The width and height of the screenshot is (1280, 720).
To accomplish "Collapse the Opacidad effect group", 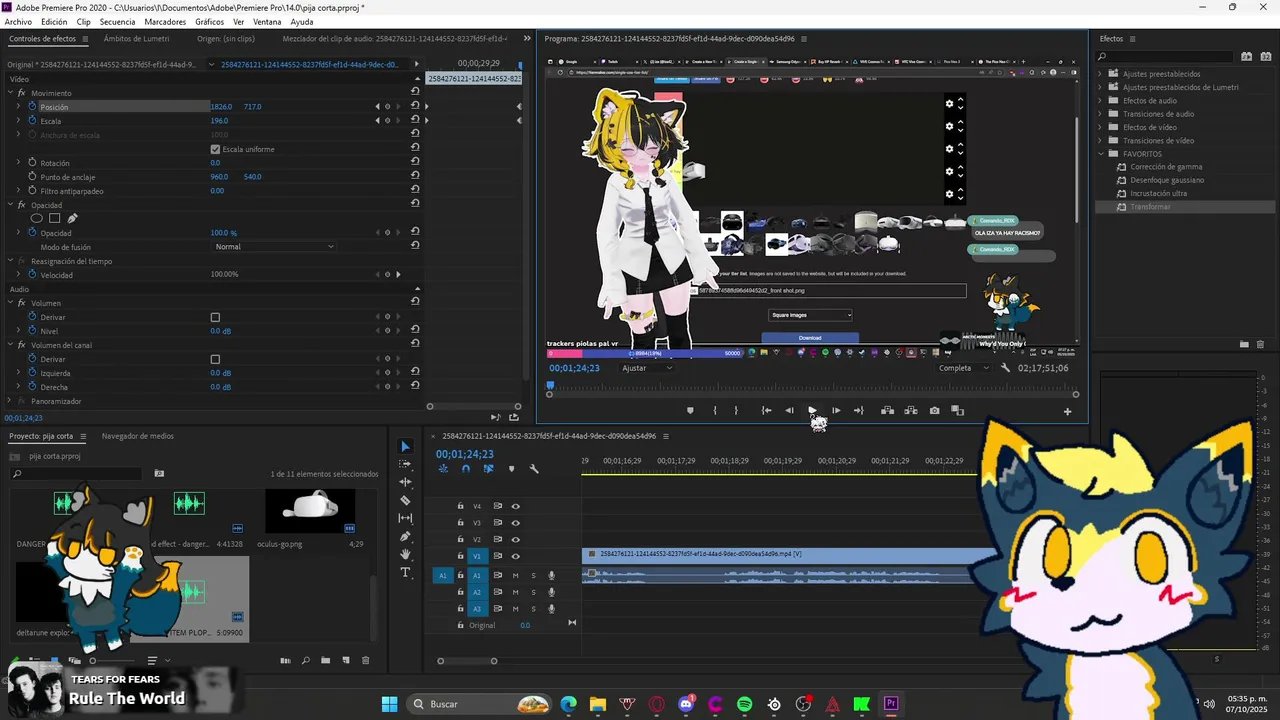I will (x=10, y=205).
